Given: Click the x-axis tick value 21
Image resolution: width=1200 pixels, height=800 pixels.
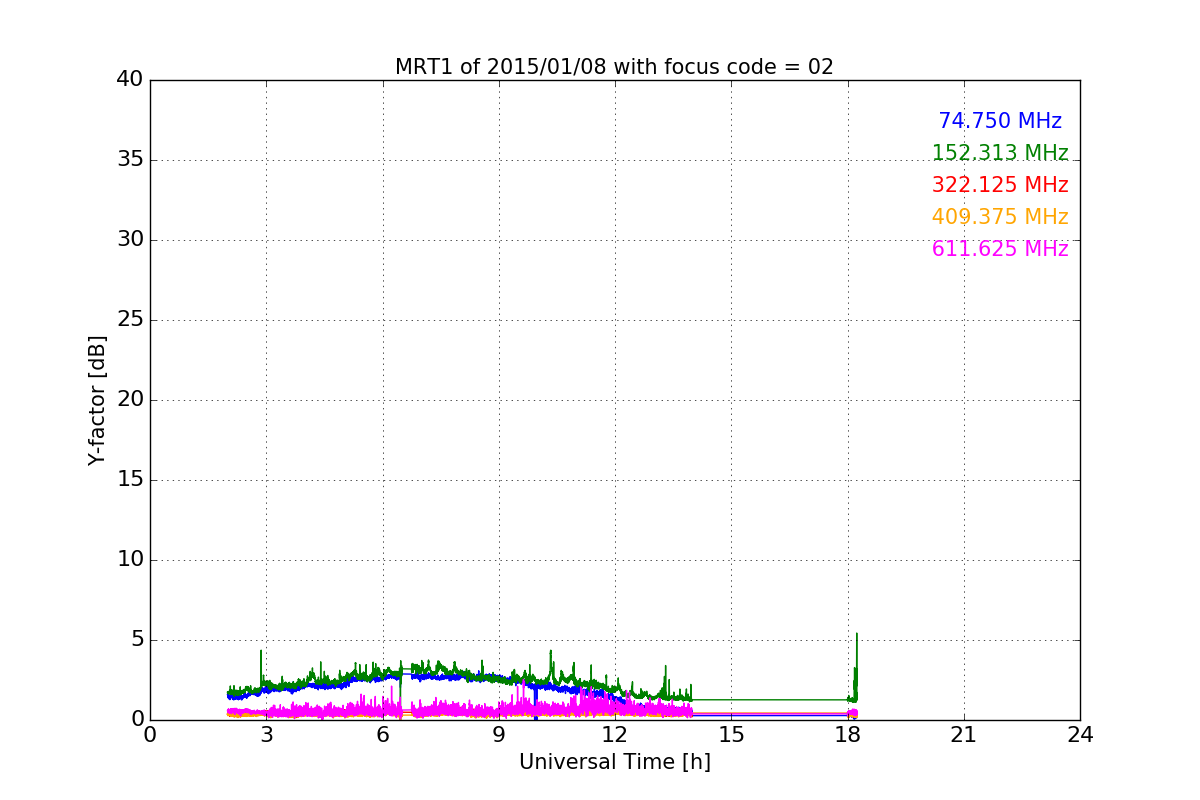Looking at the screenshot, I should point(964,735).
